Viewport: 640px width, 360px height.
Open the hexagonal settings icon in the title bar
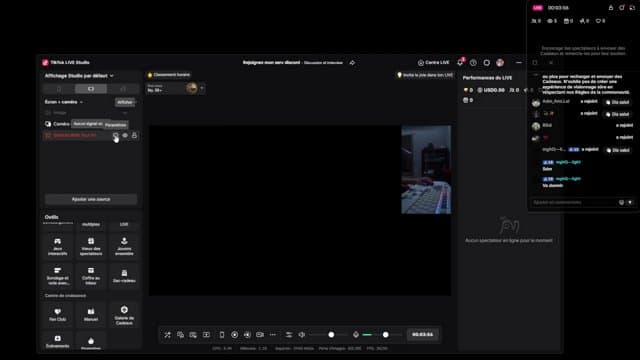point(487,63)
